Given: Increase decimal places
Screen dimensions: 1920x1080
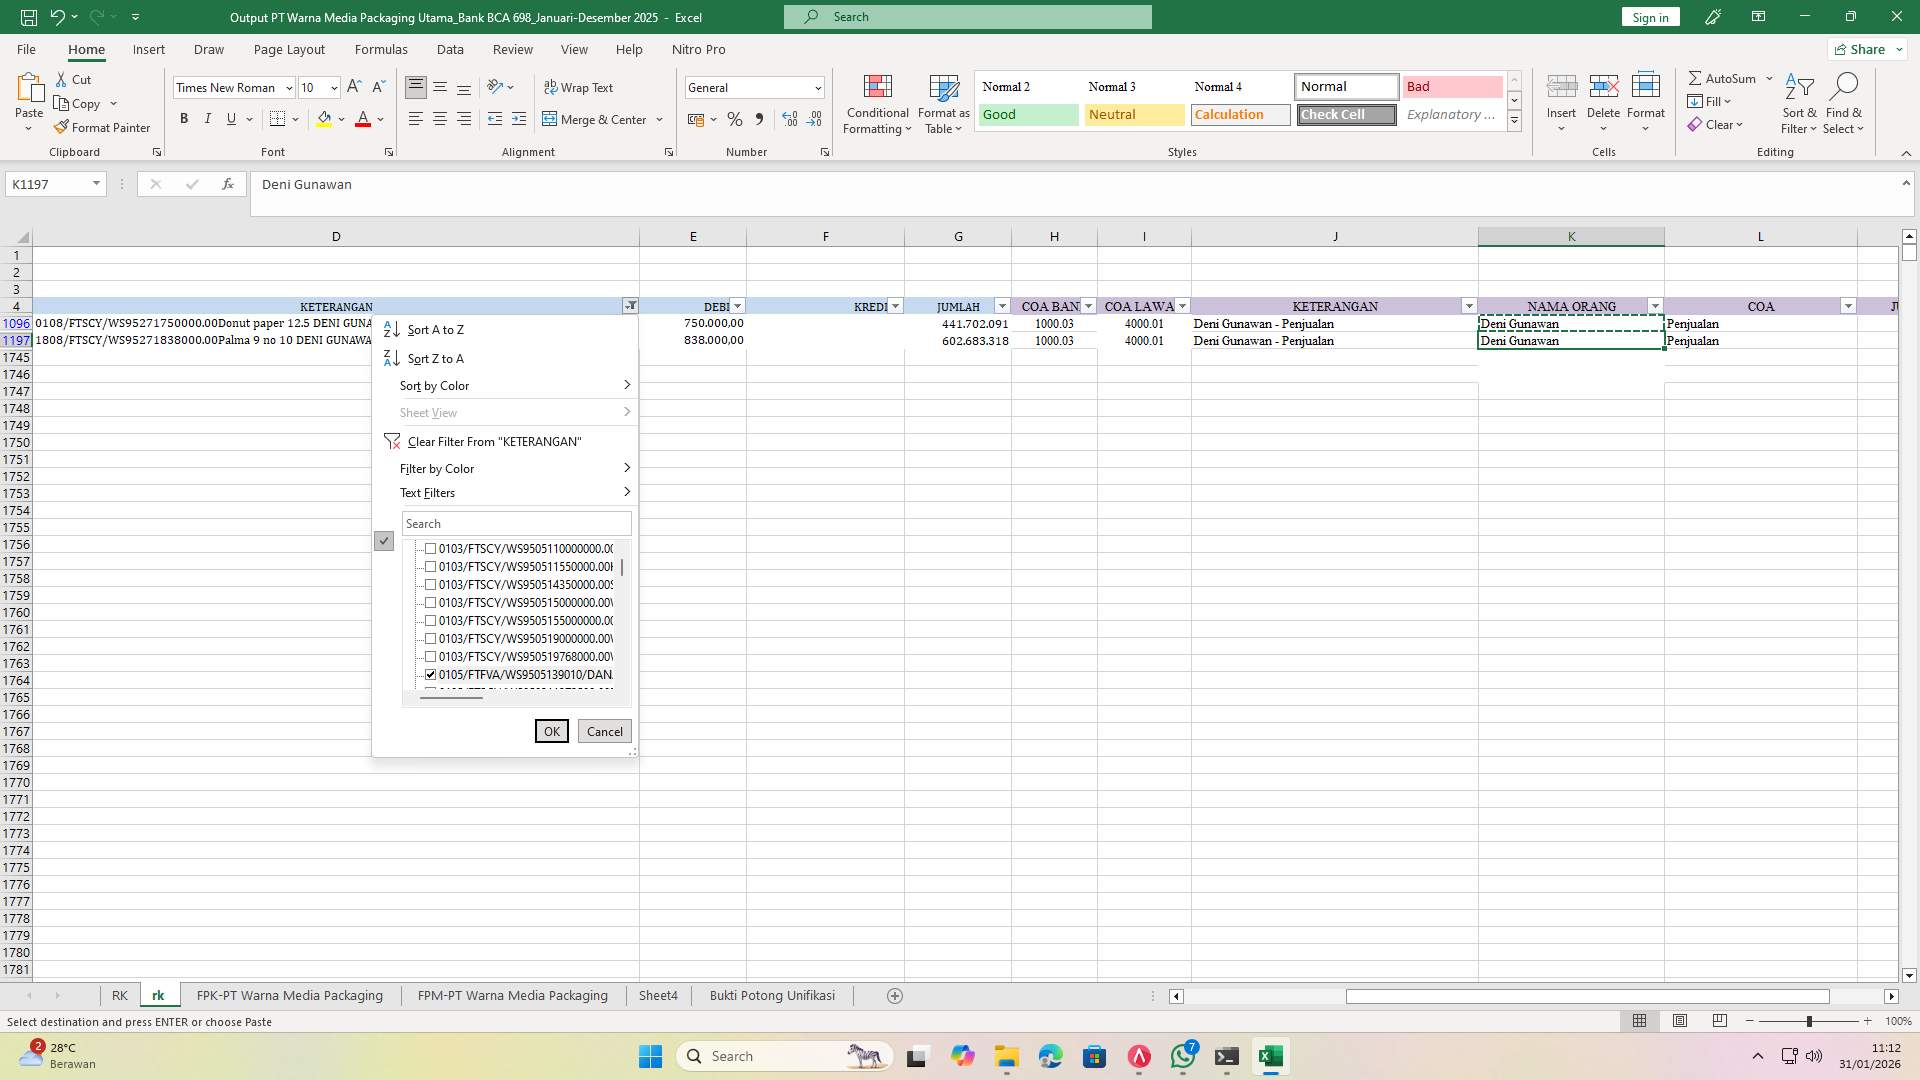Looking at the screenshot, I should pyautogui.click(x=790, y=118).
